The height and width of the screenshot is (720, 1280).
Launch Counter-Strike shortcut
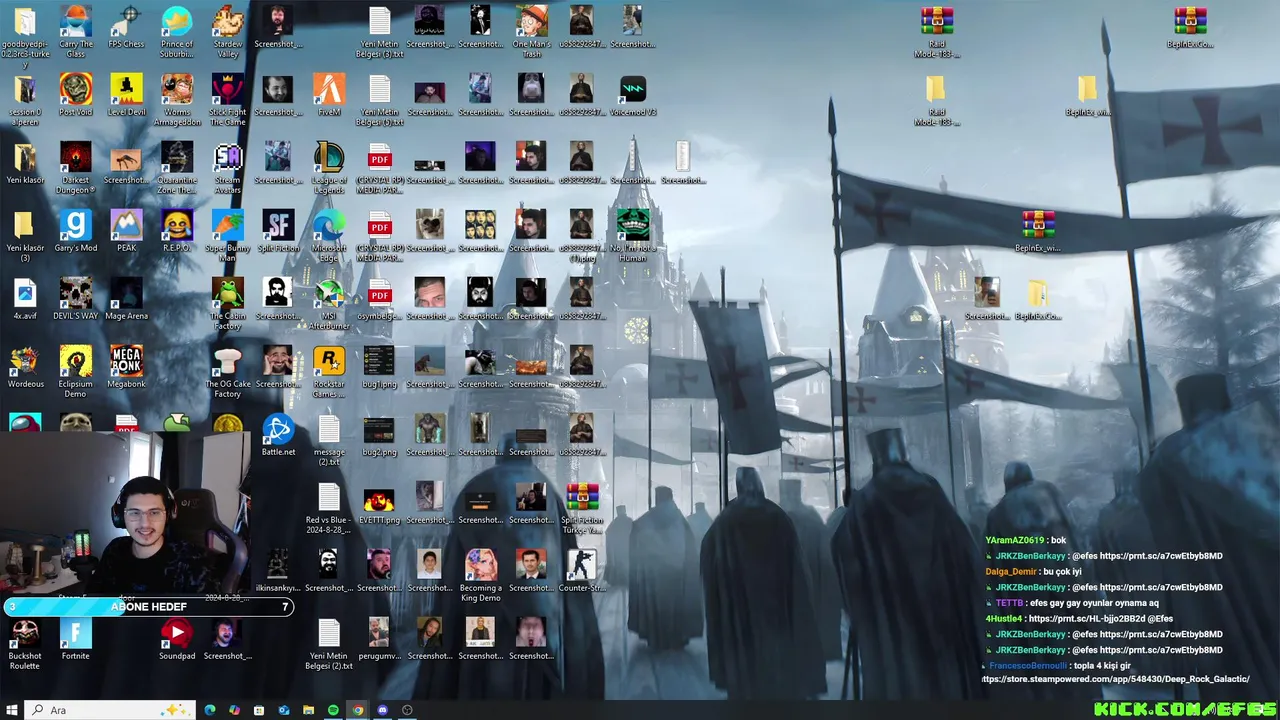tap(581, 571)
